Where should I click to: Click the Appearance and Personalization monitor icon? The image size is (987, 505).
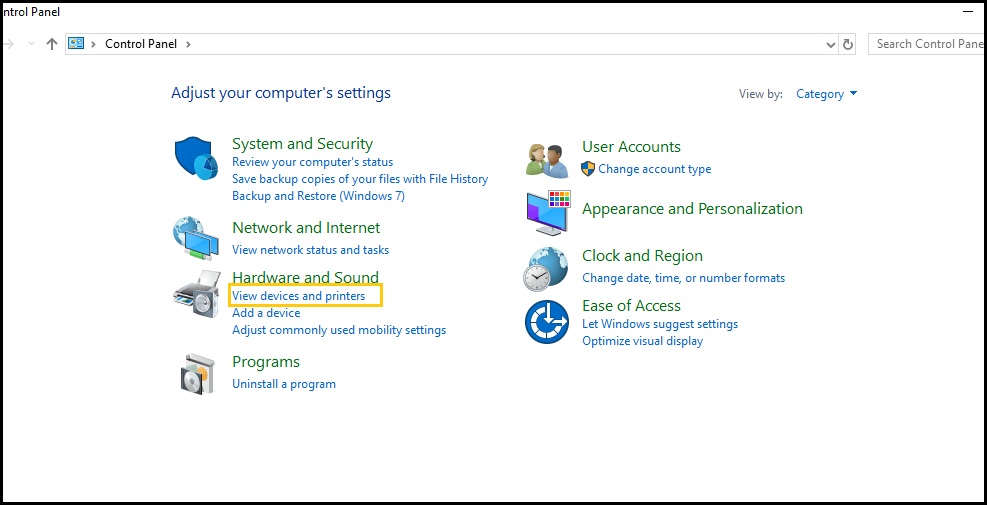pyautogui.click(x=547, y=211)
